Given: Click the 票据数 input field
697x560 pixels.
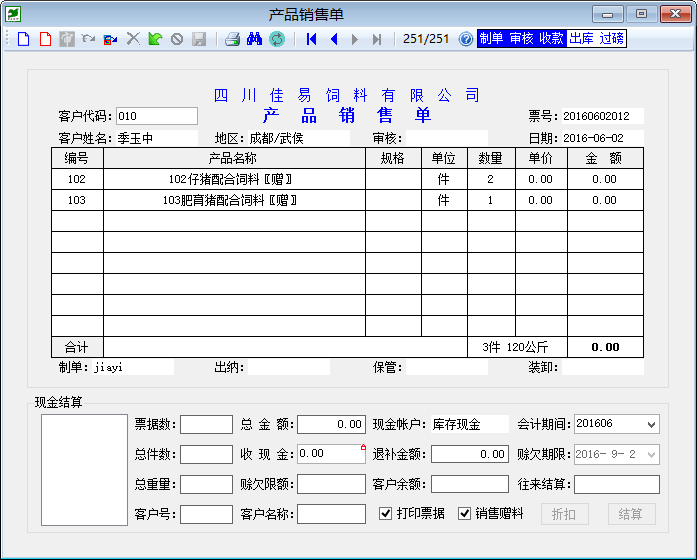Looking at the screenshot, I should pyautogui.click(x=206, y=424).
